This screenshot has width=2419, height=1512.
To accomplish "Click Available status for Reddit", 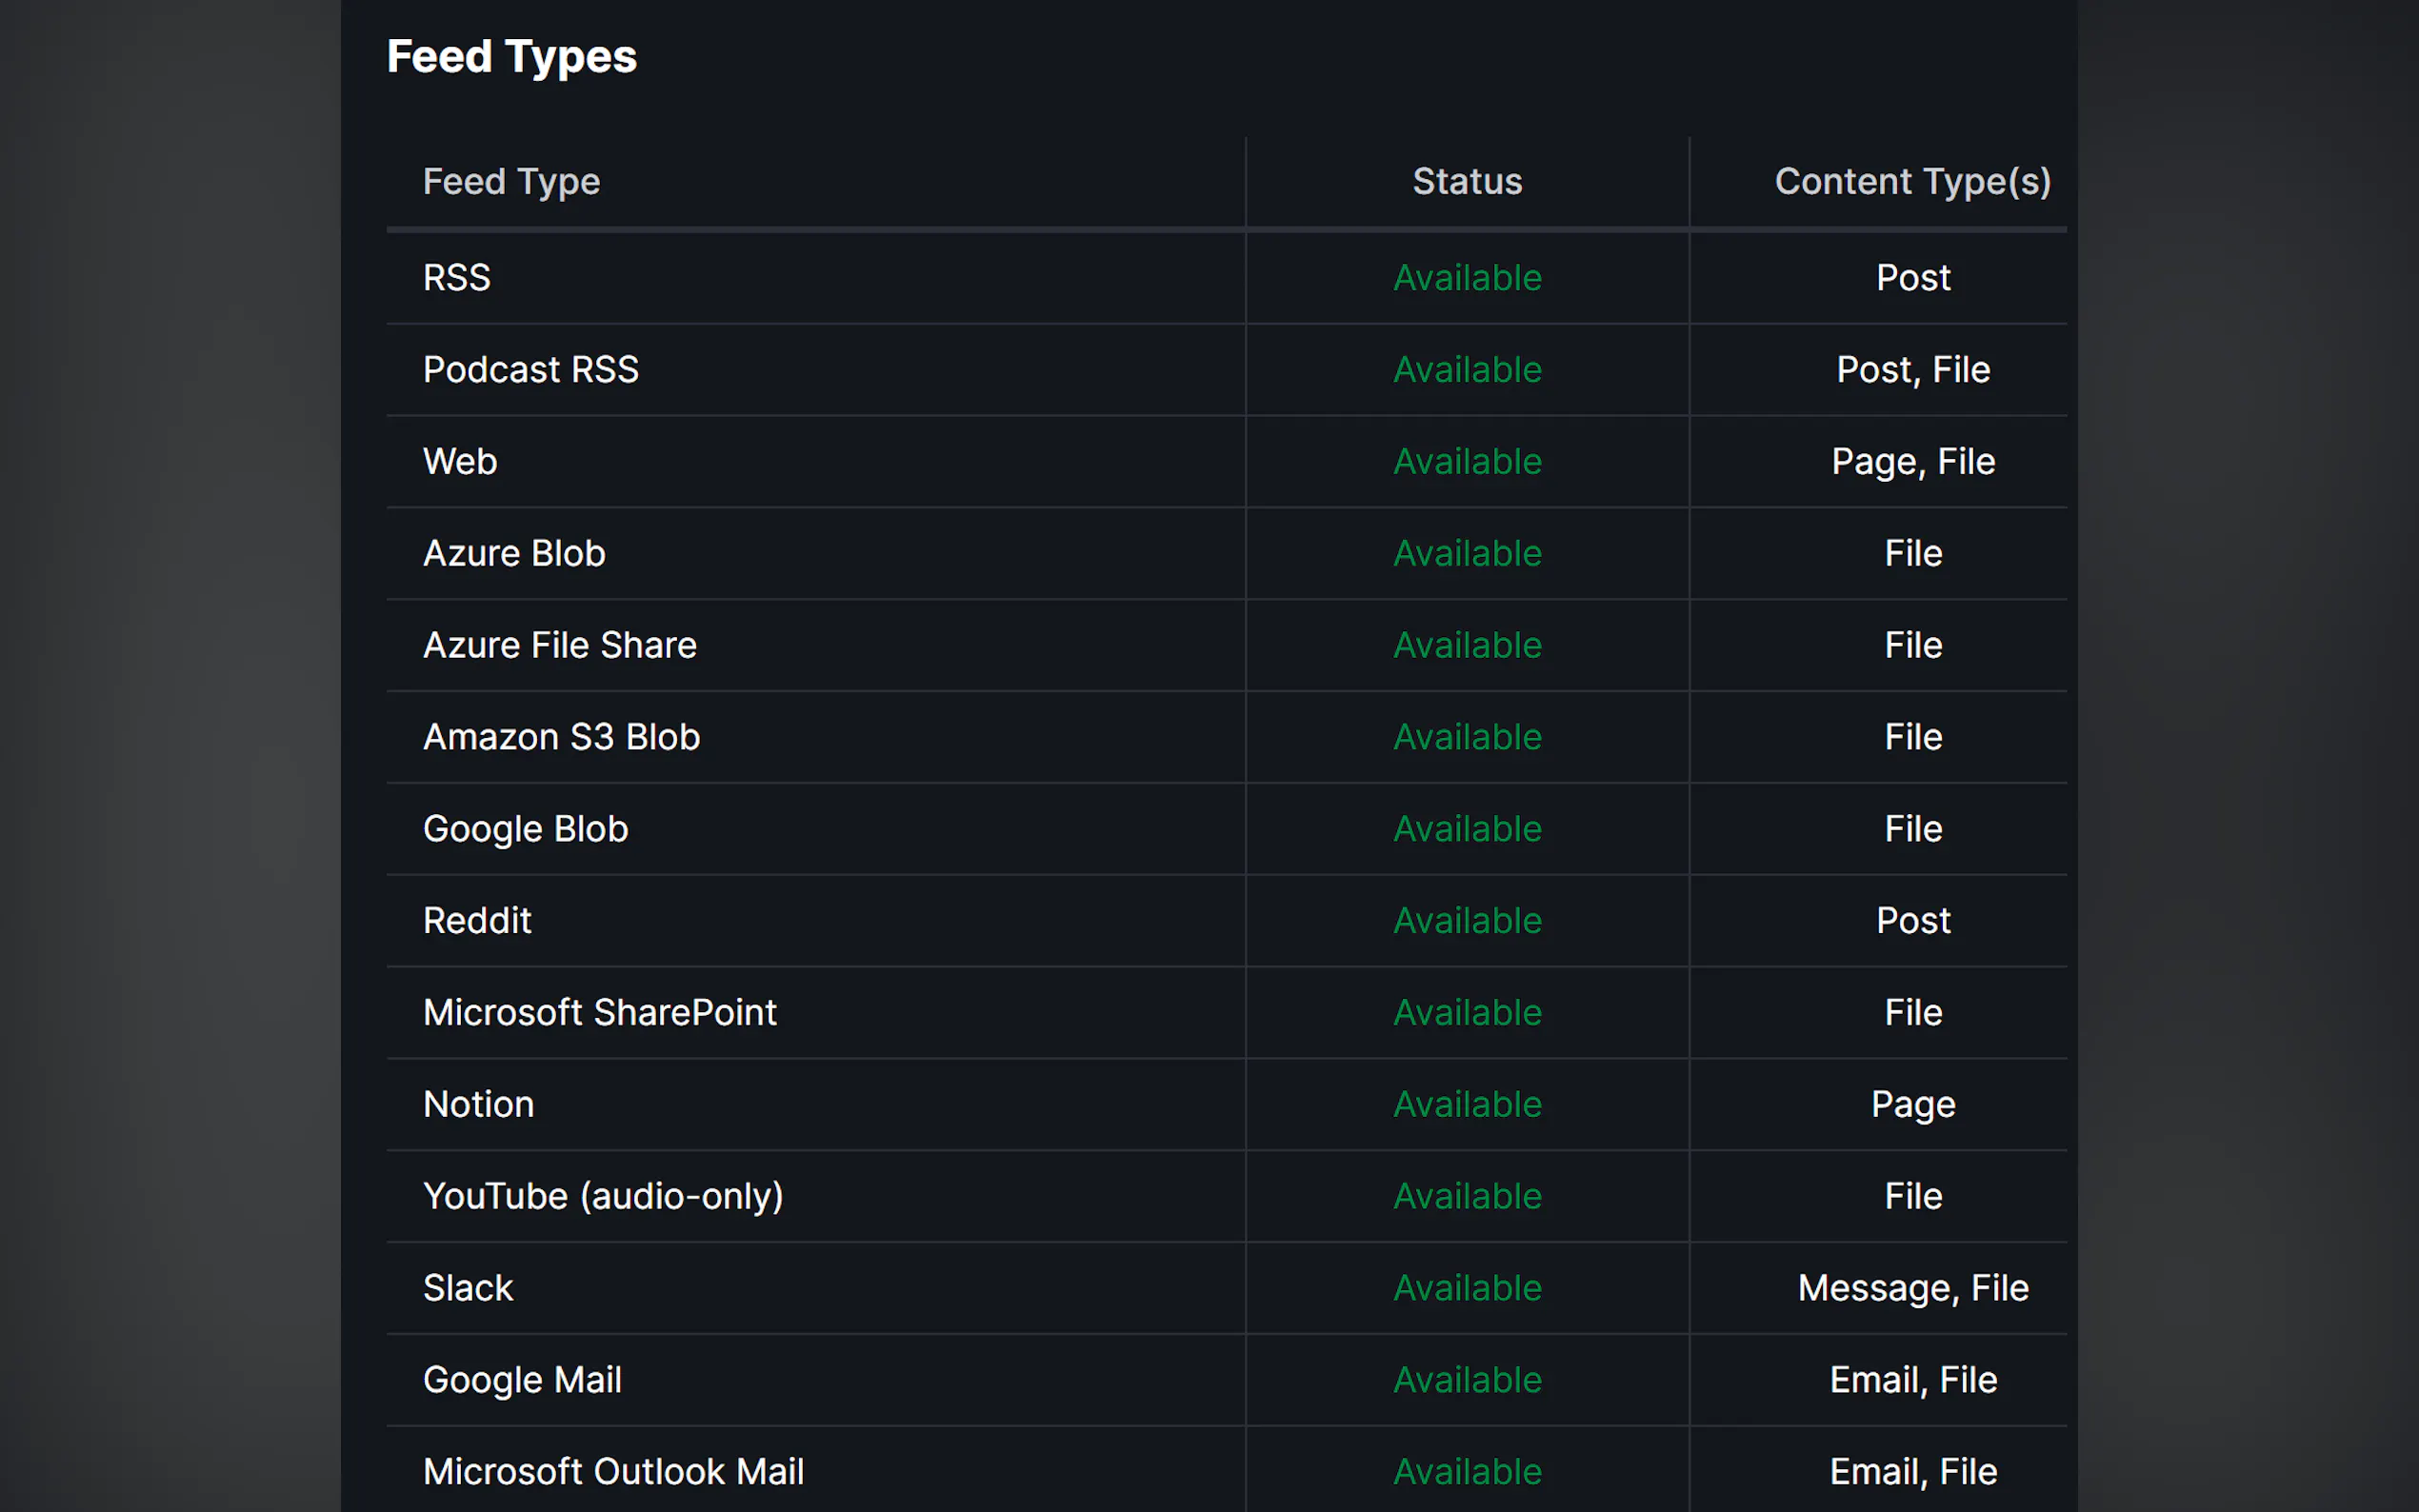I will coord(1467,921).
